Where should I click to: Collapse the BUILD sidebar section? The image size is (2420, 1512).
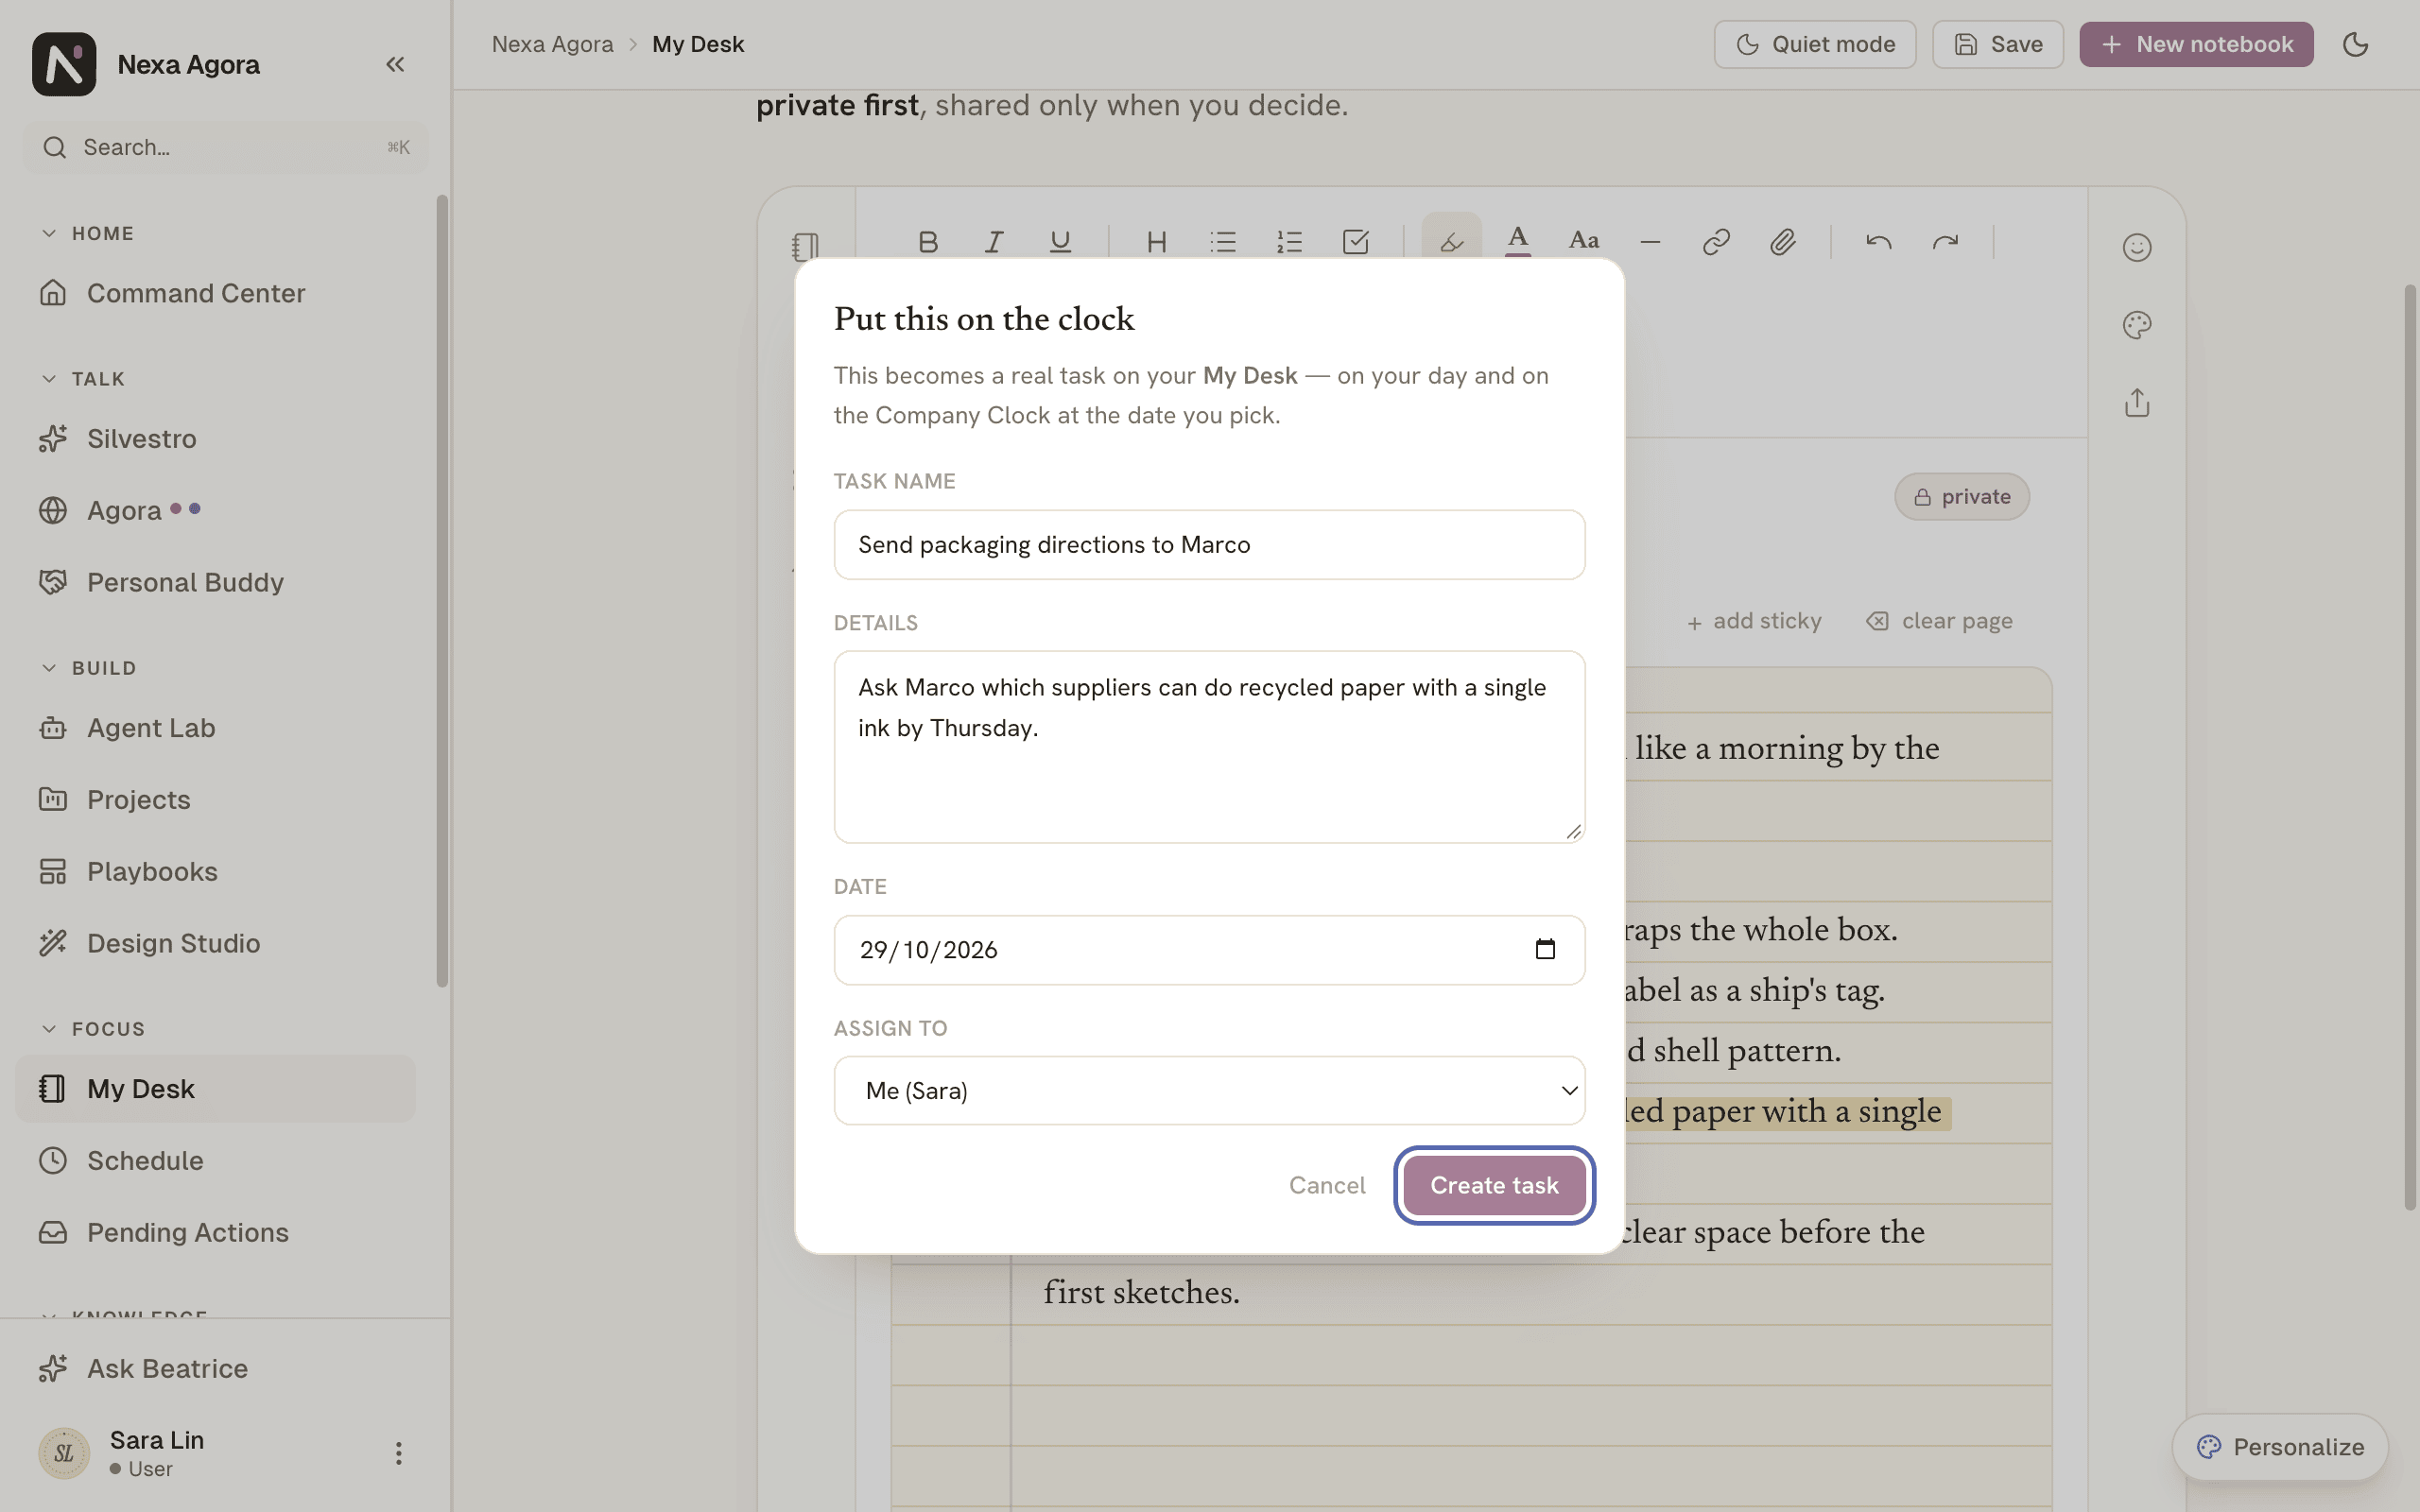click(88, 668)
